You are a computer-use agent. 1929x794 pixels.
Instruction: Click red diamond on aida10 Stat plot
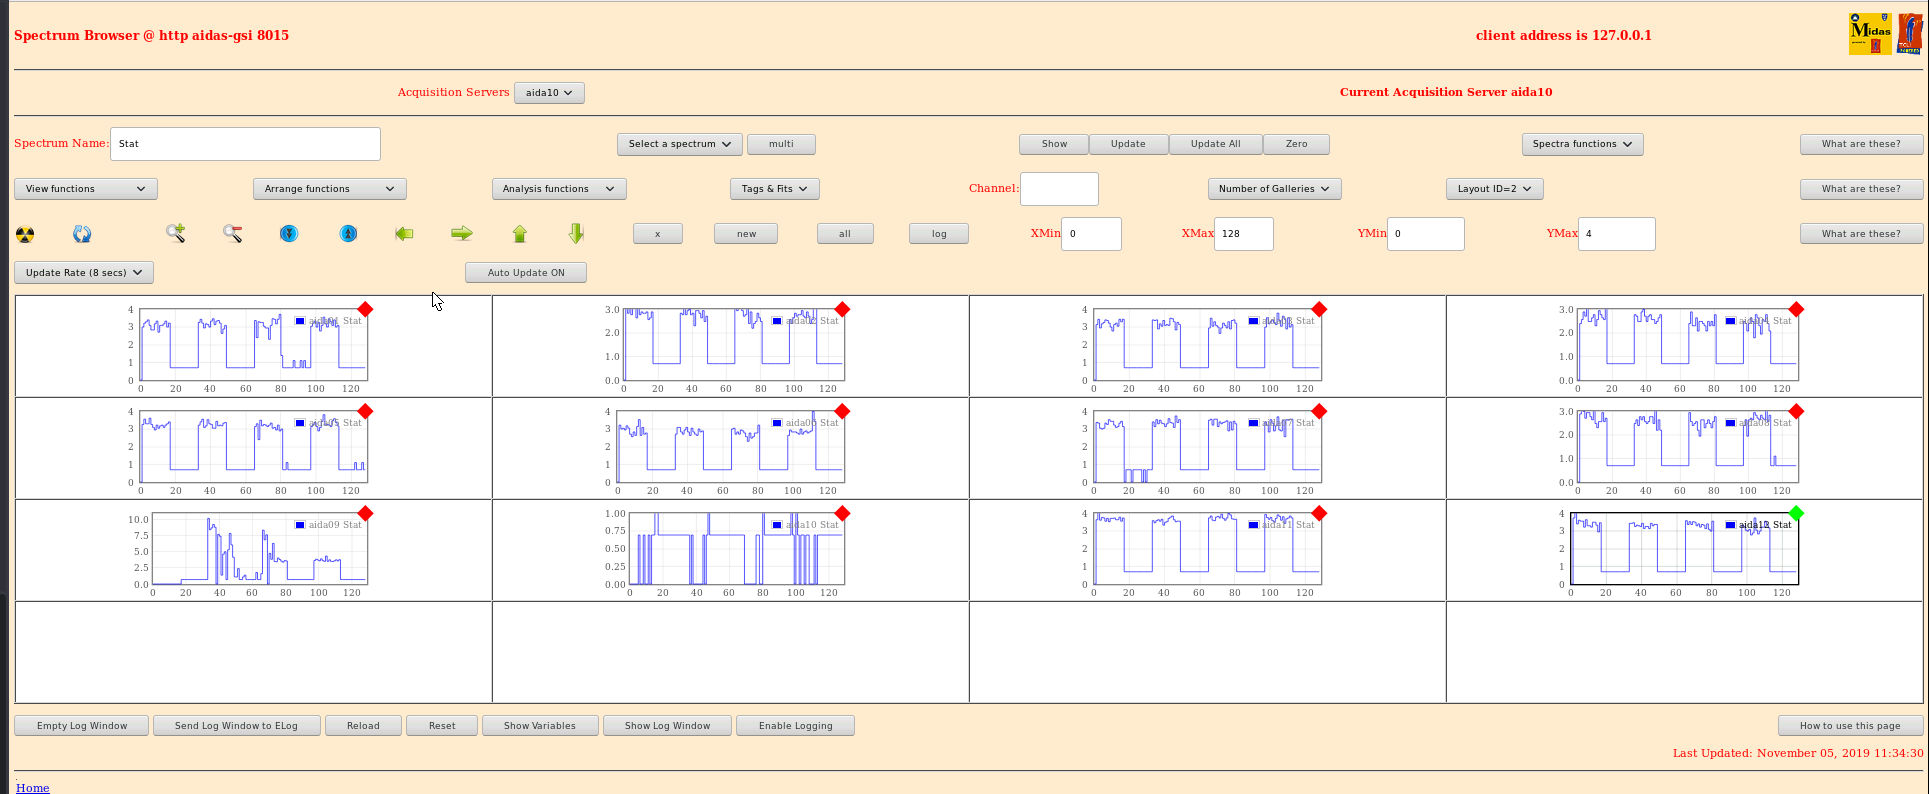coord(842,513)
